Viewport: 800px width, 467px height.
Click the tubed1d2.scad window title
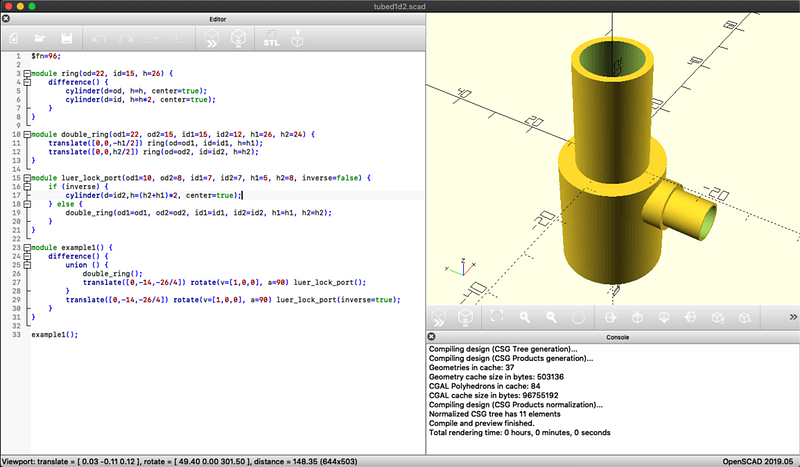coord(399,6)
